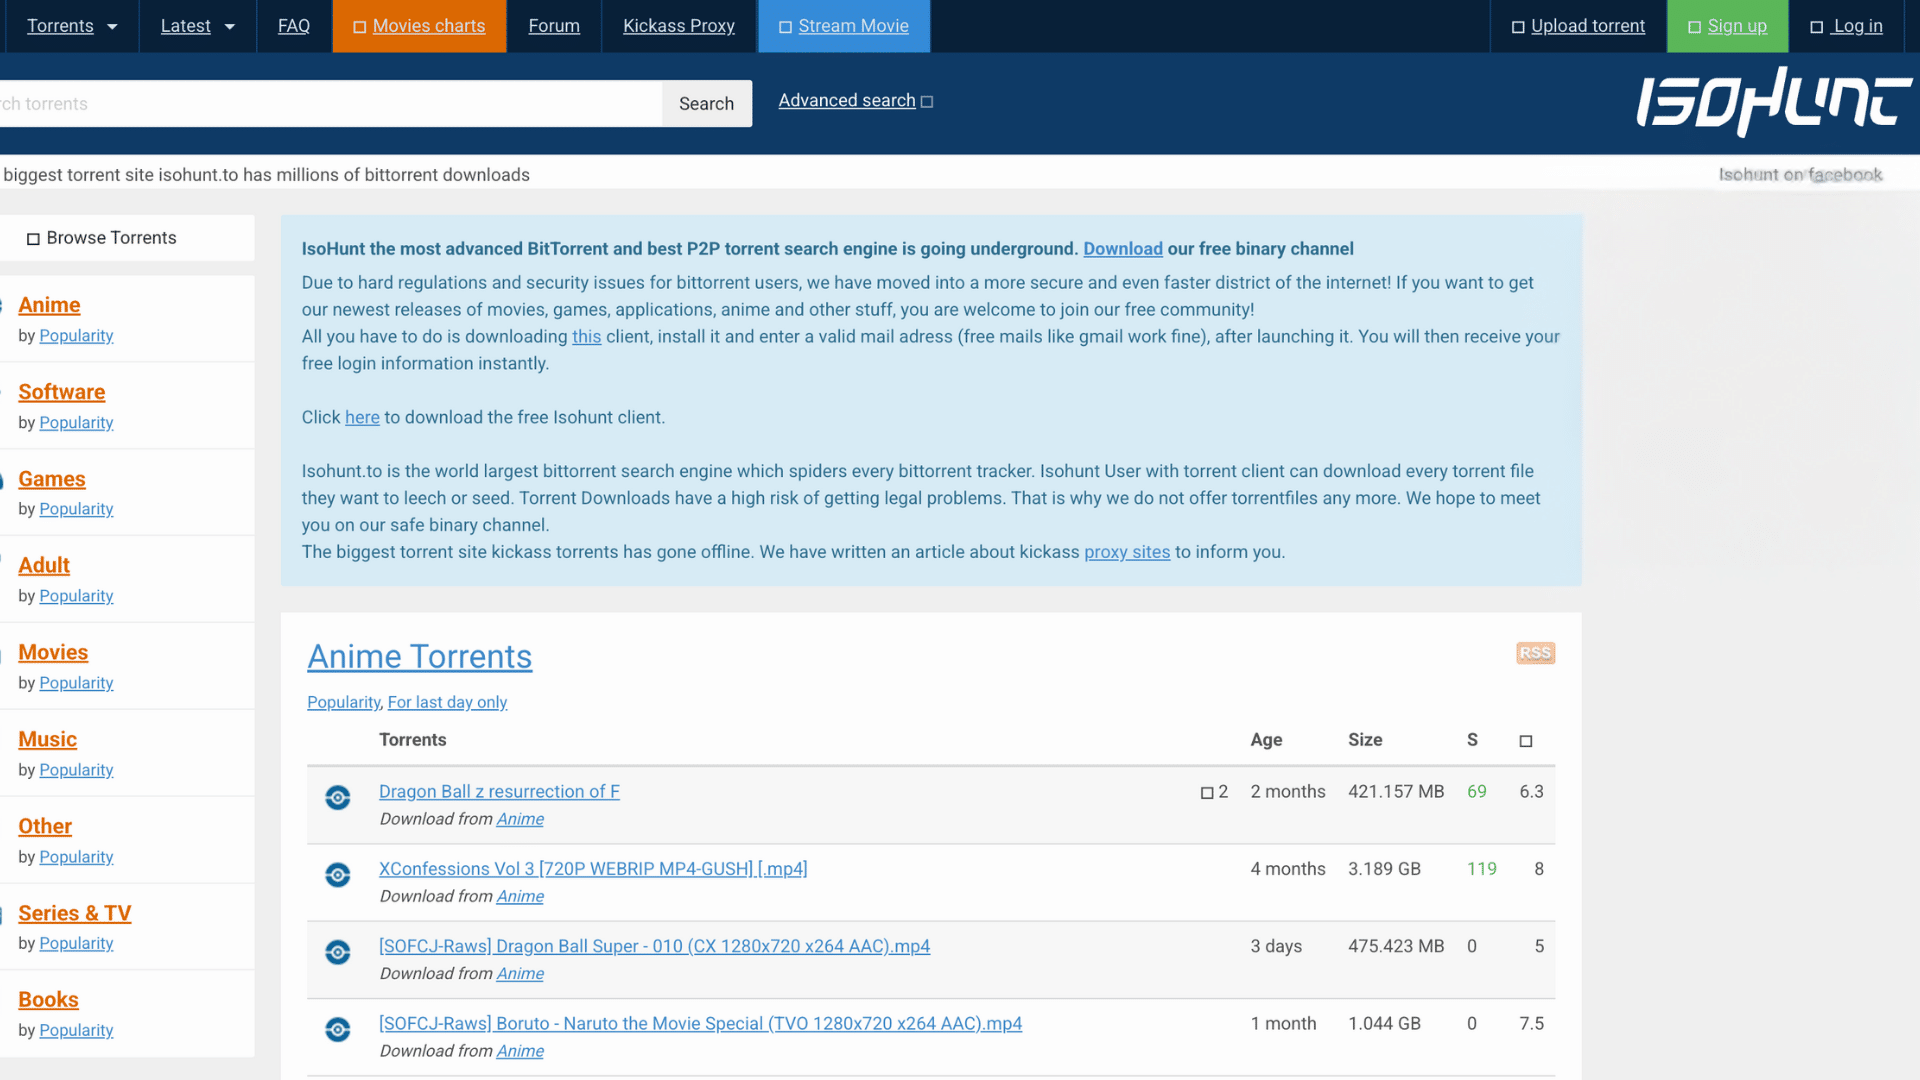
Task: Click the 'here' link to download client
Action: (x=362, y=418)
